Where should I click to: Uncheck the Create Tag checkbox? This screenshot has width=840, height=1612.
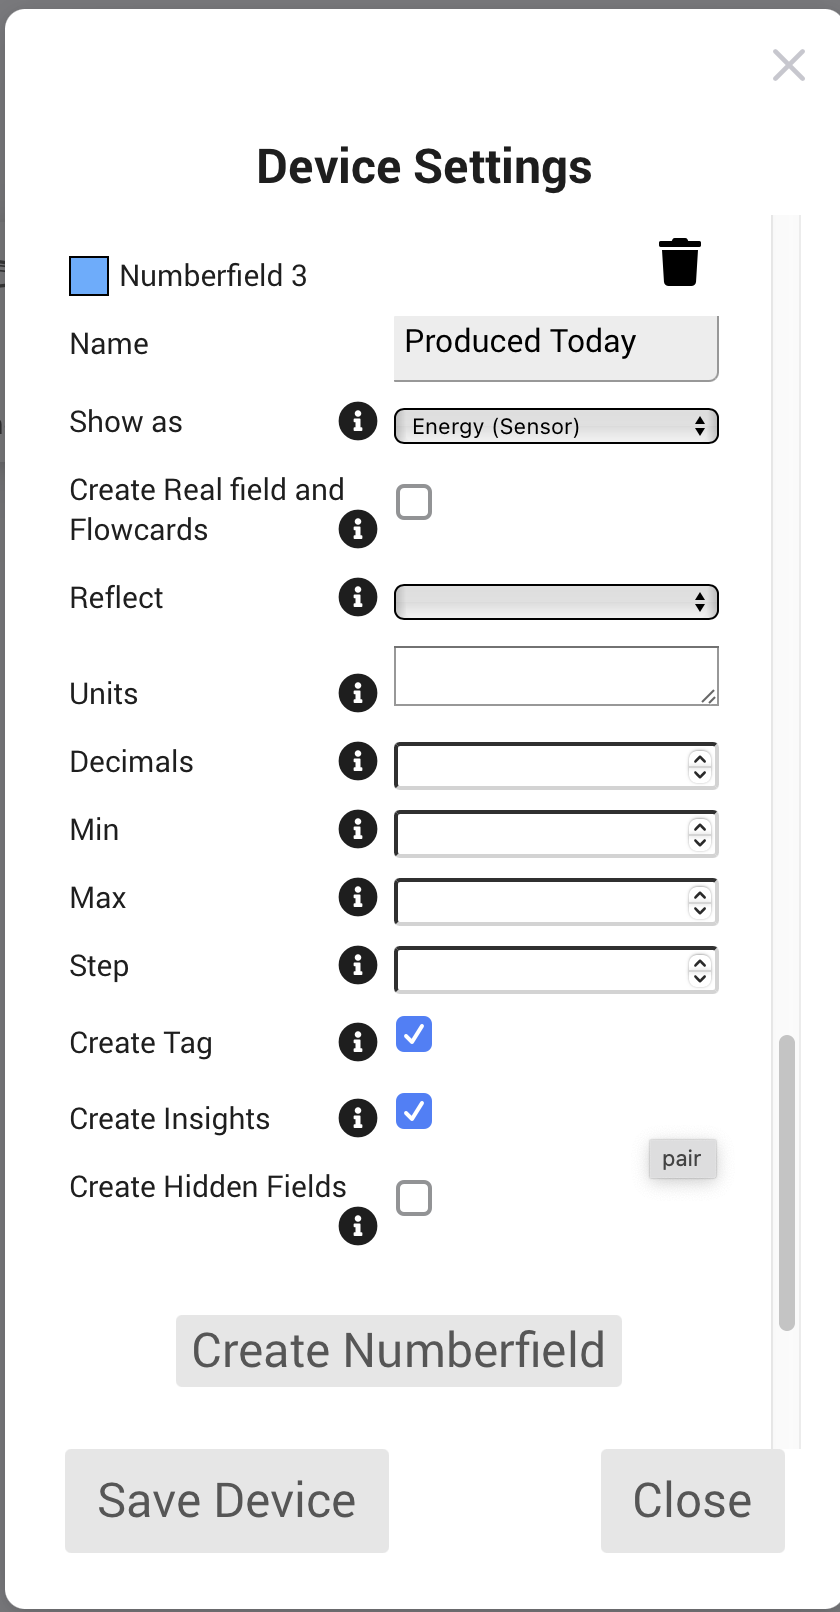[414, 1035]
